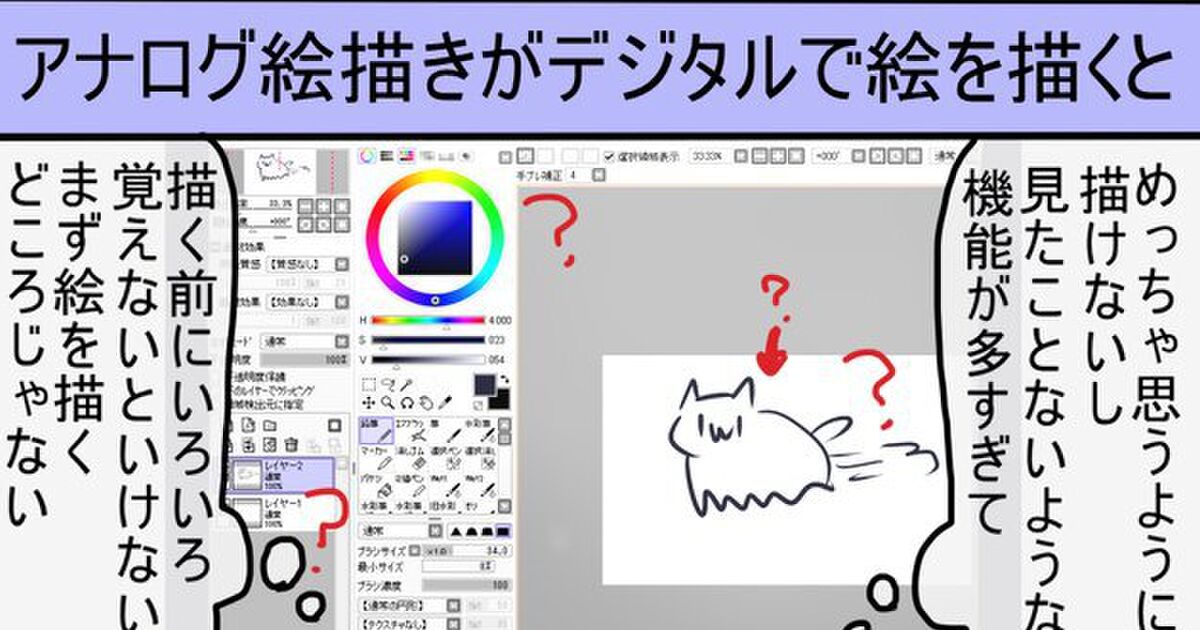This screenshot has height=630, width=1200.
Task: Adjust the saturation (S) slider
Action: coord(427,340)
